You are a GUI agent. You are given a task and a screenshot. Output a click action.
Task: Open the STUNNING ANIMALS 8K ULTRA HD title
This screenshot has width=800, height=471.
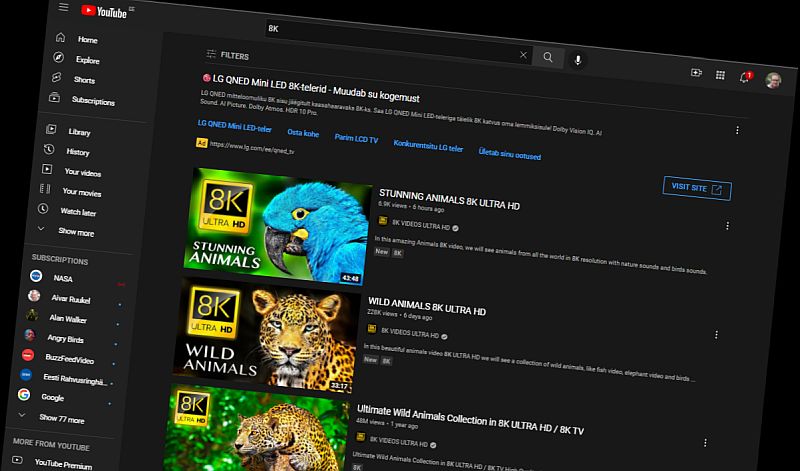449,200
